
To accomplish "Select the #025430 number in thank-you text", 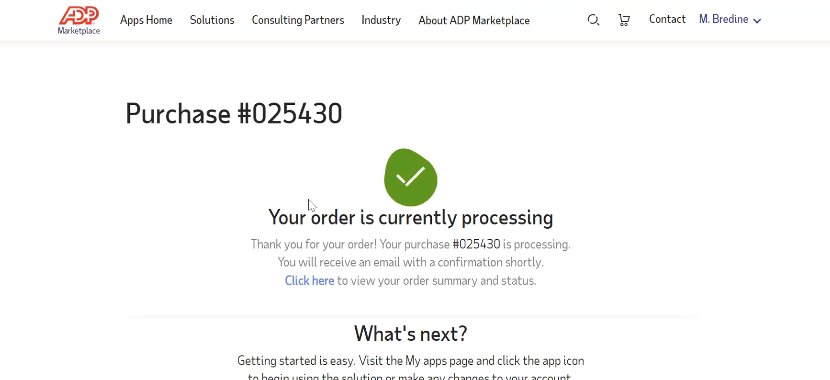I will point(476,244).
